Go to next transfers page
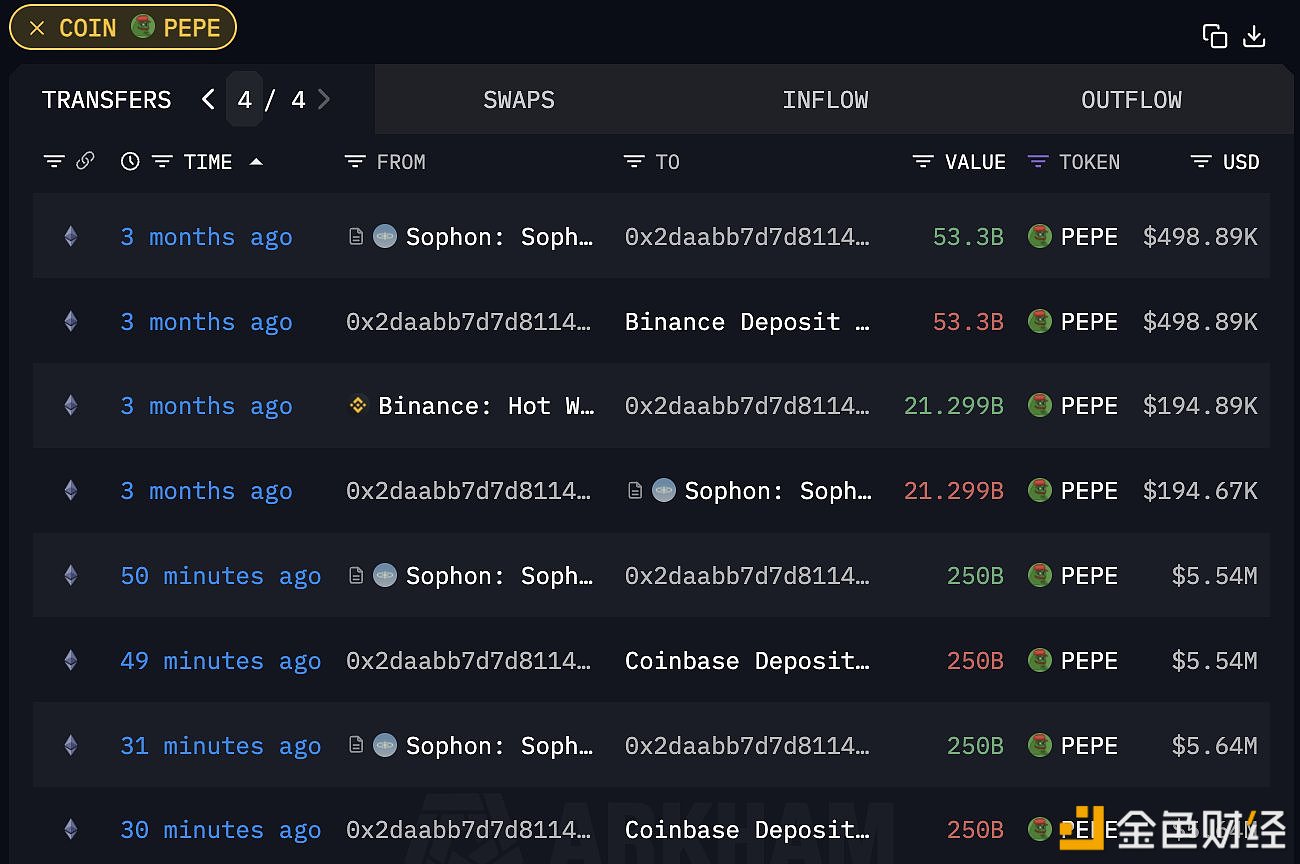 324,99
